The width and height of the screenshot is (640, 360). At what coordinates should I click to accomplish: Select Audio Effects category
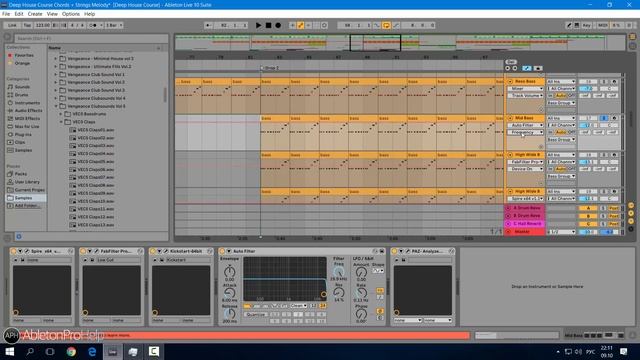[x=28, y=111]
